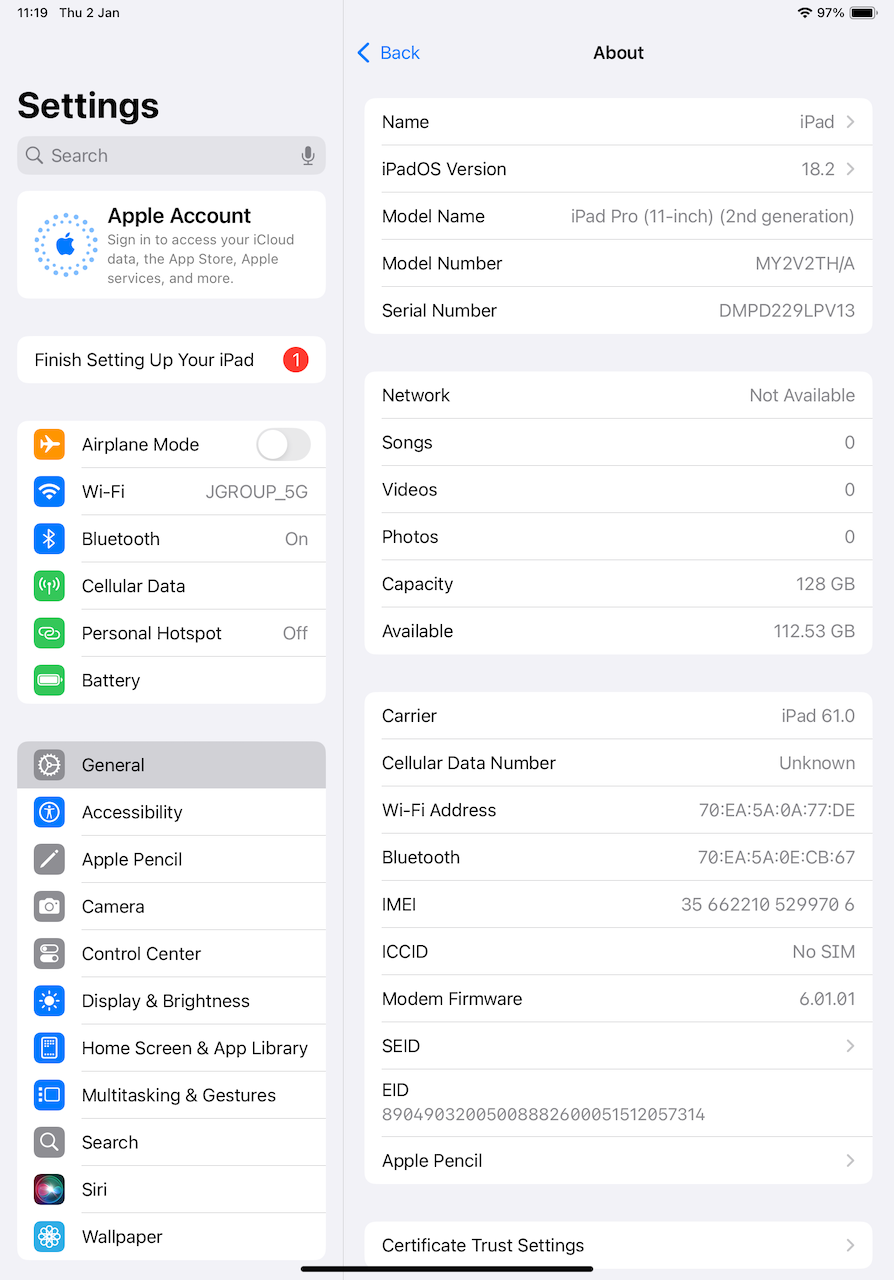Viewport: 894px width, 1280px height.
Task: Open Apple Pencil row chevron in About
Action: pyautogui.click(x=850, y=1160)
